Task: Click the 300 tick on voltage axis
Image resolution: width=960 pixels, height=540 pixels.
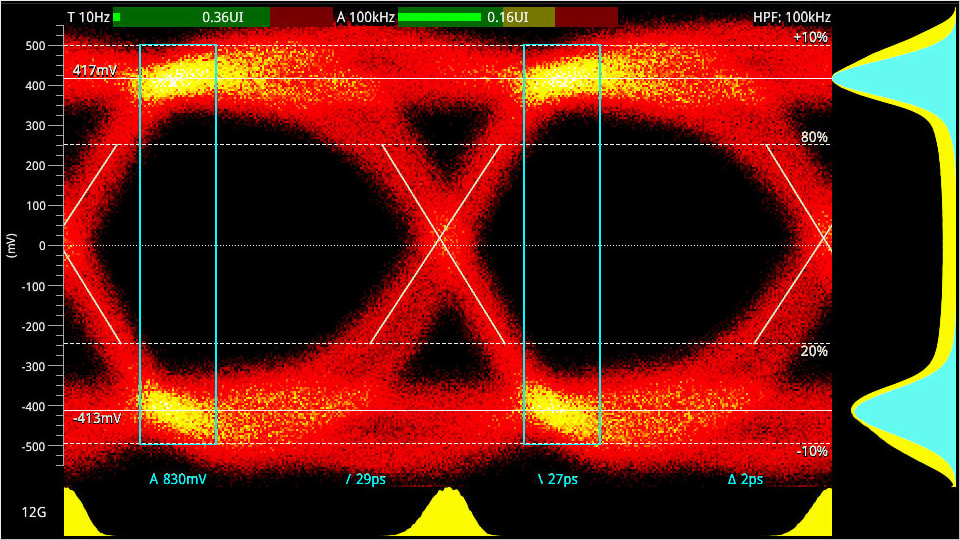Action: click(x=35, y=126)
